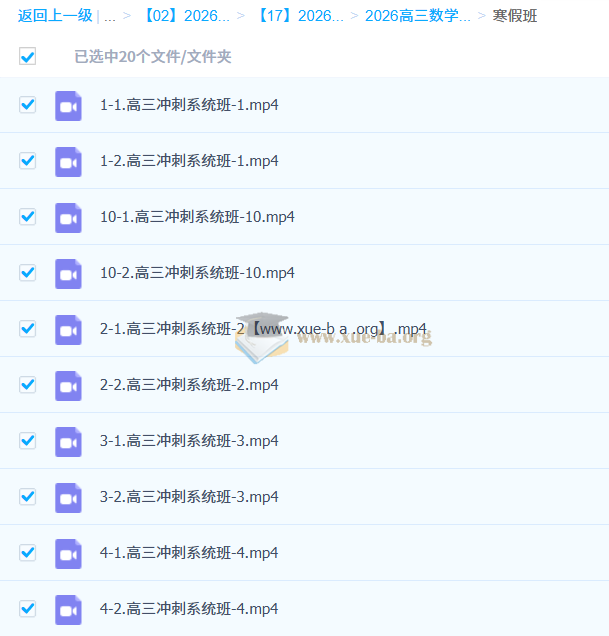The height and width of the screenshot is (636, 609).
Task: Click video icon for 4-1.高三冲刺系统班-4.mp4
Action: [x=68, y=554]
